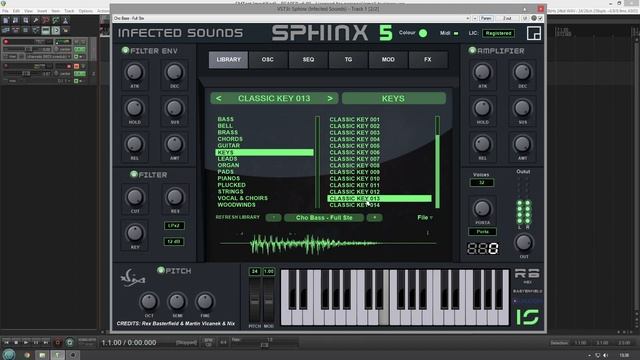Click the Cho Bass - Full Ste sample name
Image resolution: width=640 pixels, height=360 pixels.
tap(324, 218)
